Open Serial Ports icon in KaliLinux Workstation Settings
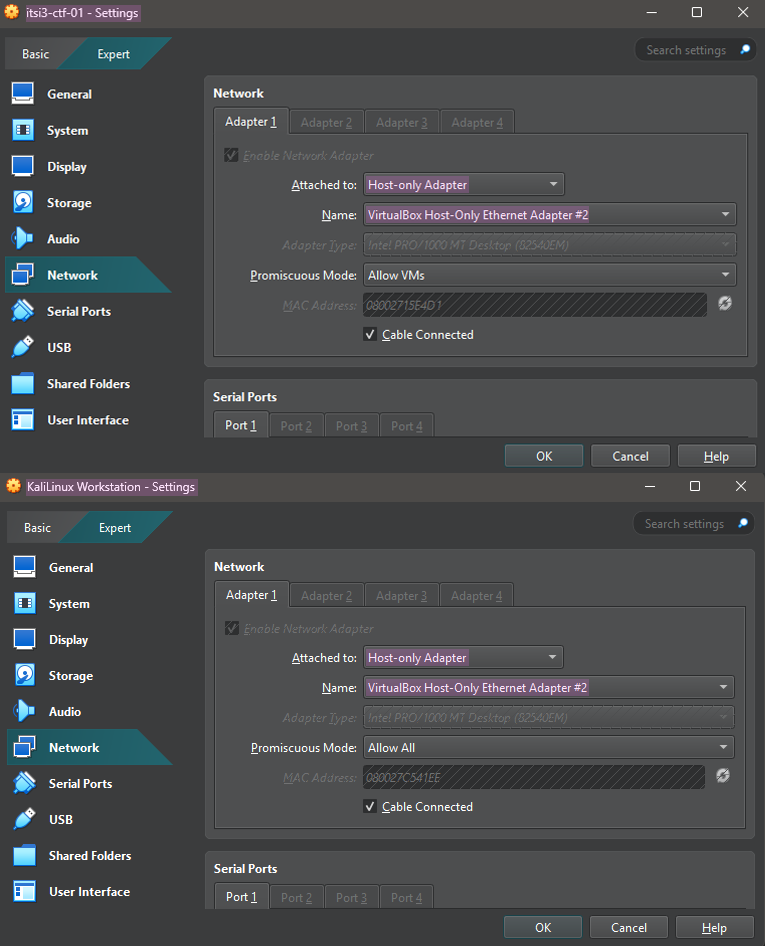765x946 pixels. coord(25,783)
